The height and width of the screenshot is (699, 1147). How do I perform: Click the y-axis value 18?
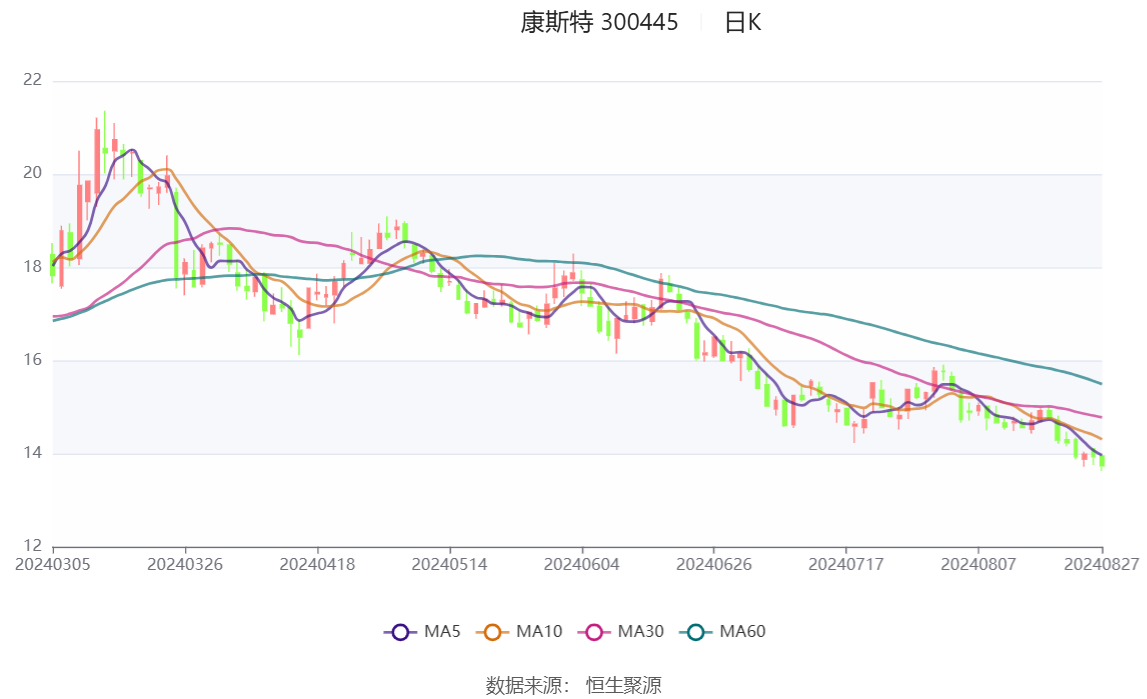33,267
